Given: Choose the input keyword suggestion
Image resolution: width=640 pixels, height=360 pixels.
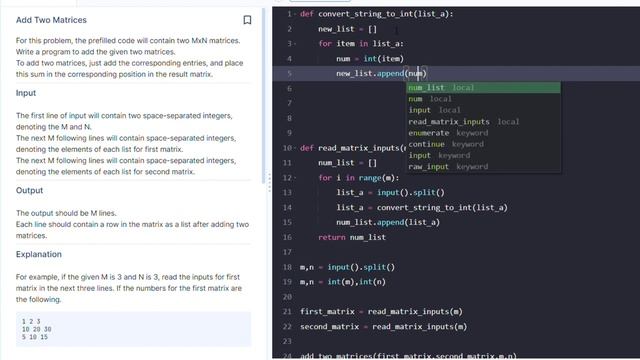Looking at the screenshot, I should coord(483,156).
